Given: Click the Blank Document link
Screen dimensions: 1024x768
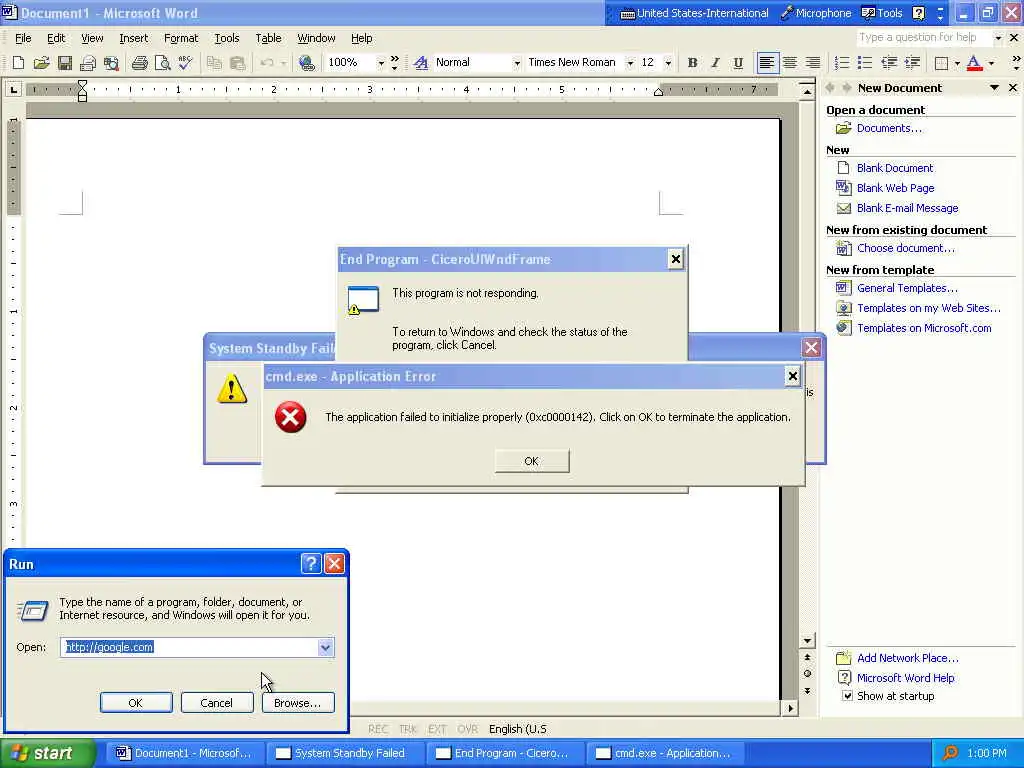Looking at the screenshot, I should pos(895,168).
